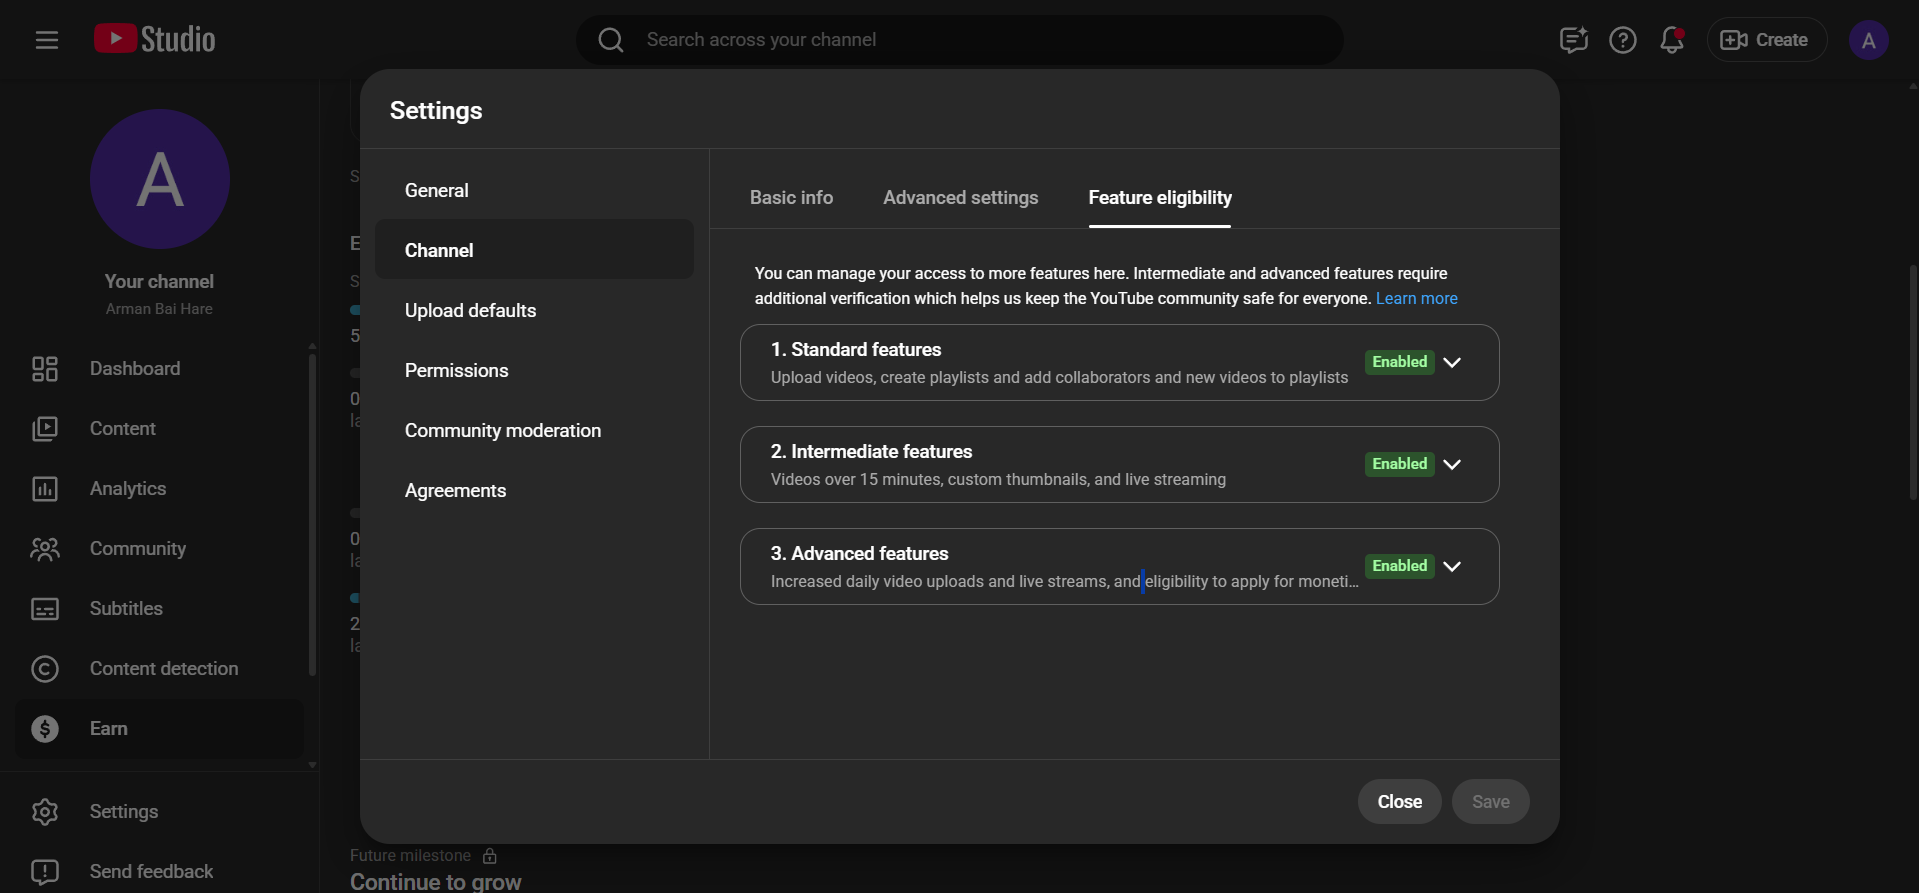The image size is (1919, 893).
Task: Click the YouTube Studio logo
Action: 155,40
